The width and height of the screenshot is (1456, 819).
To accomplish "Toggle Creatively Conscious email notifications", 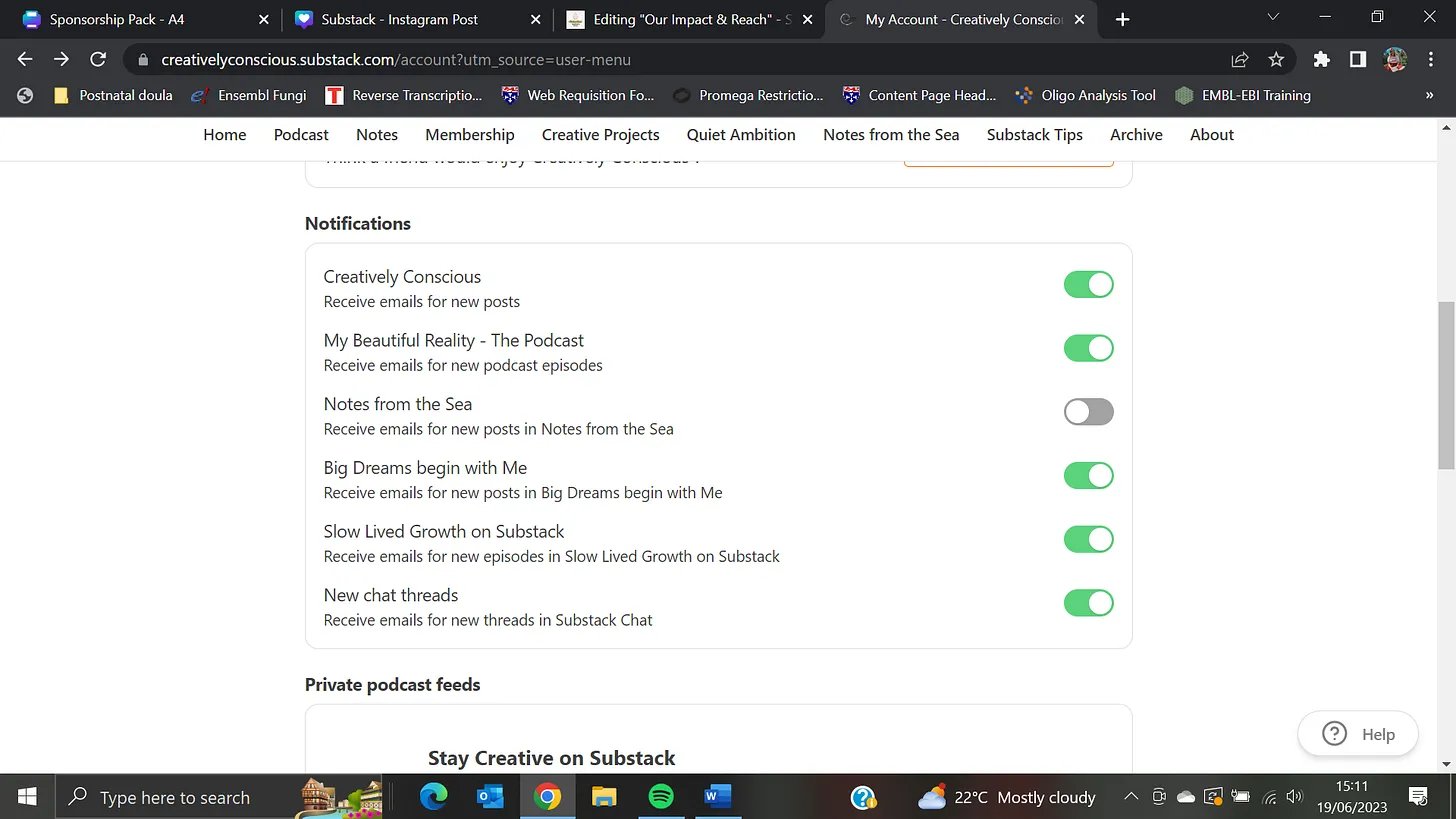I will [x=1088, y=285].
